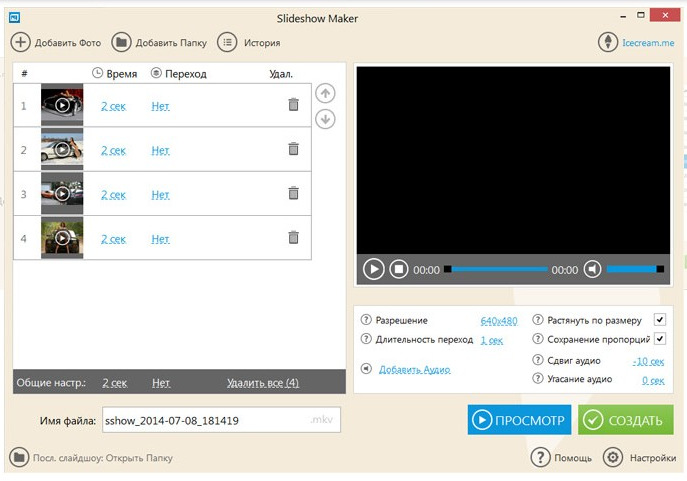Click Открыть Папку text at bottom

coord(139,458)
